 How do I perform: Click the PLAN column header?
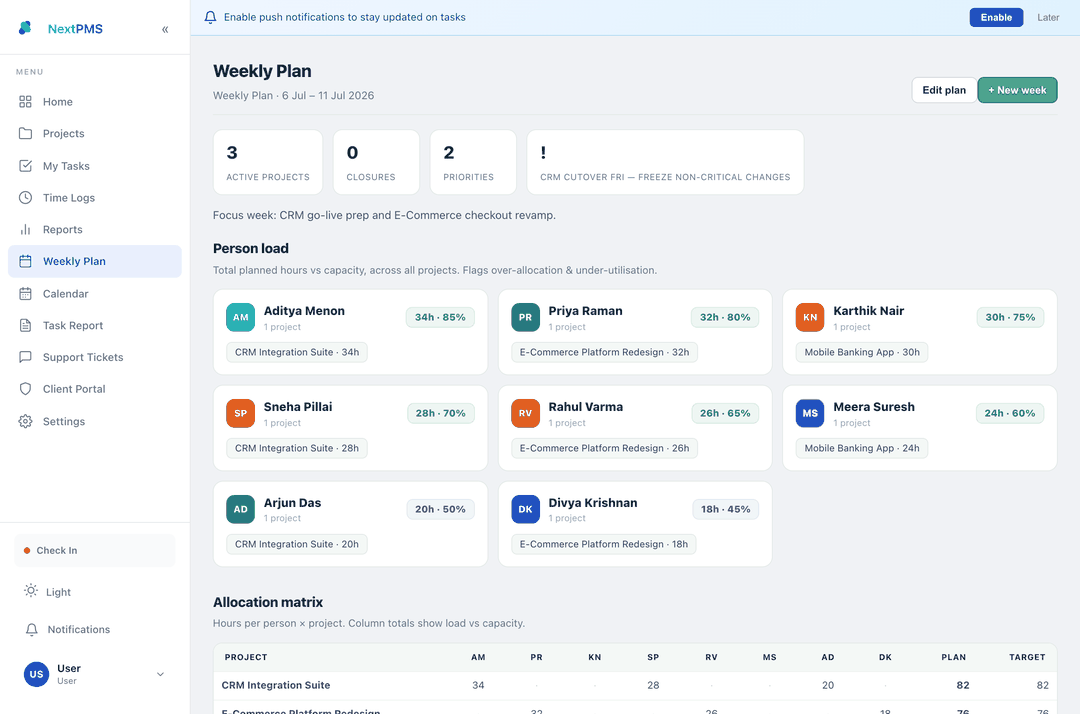tap(953, 658)
